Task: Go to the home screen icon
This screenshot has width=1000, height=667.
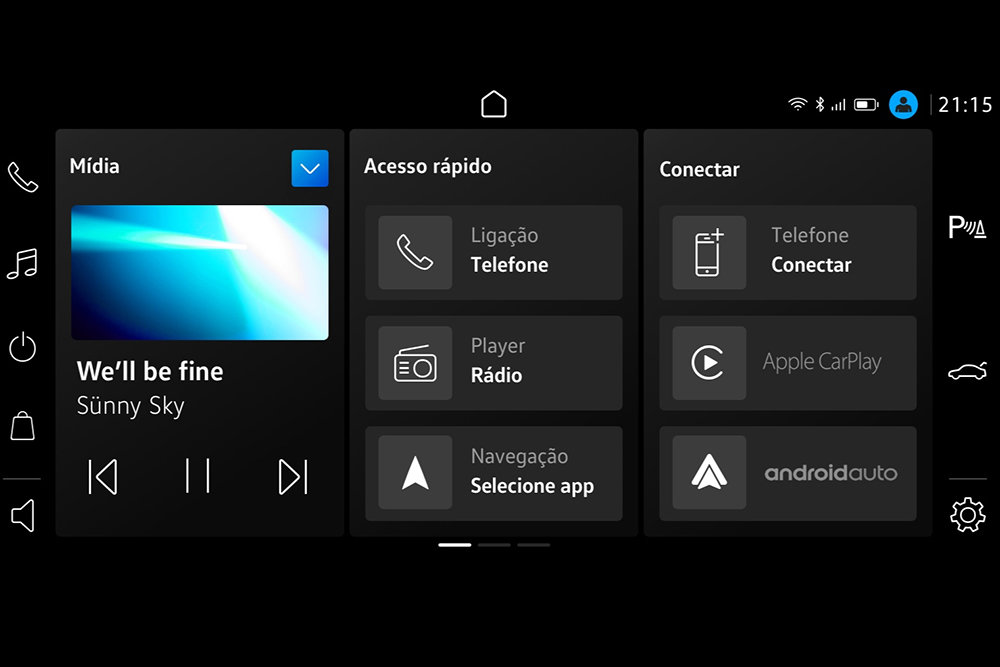Action: 494,104
